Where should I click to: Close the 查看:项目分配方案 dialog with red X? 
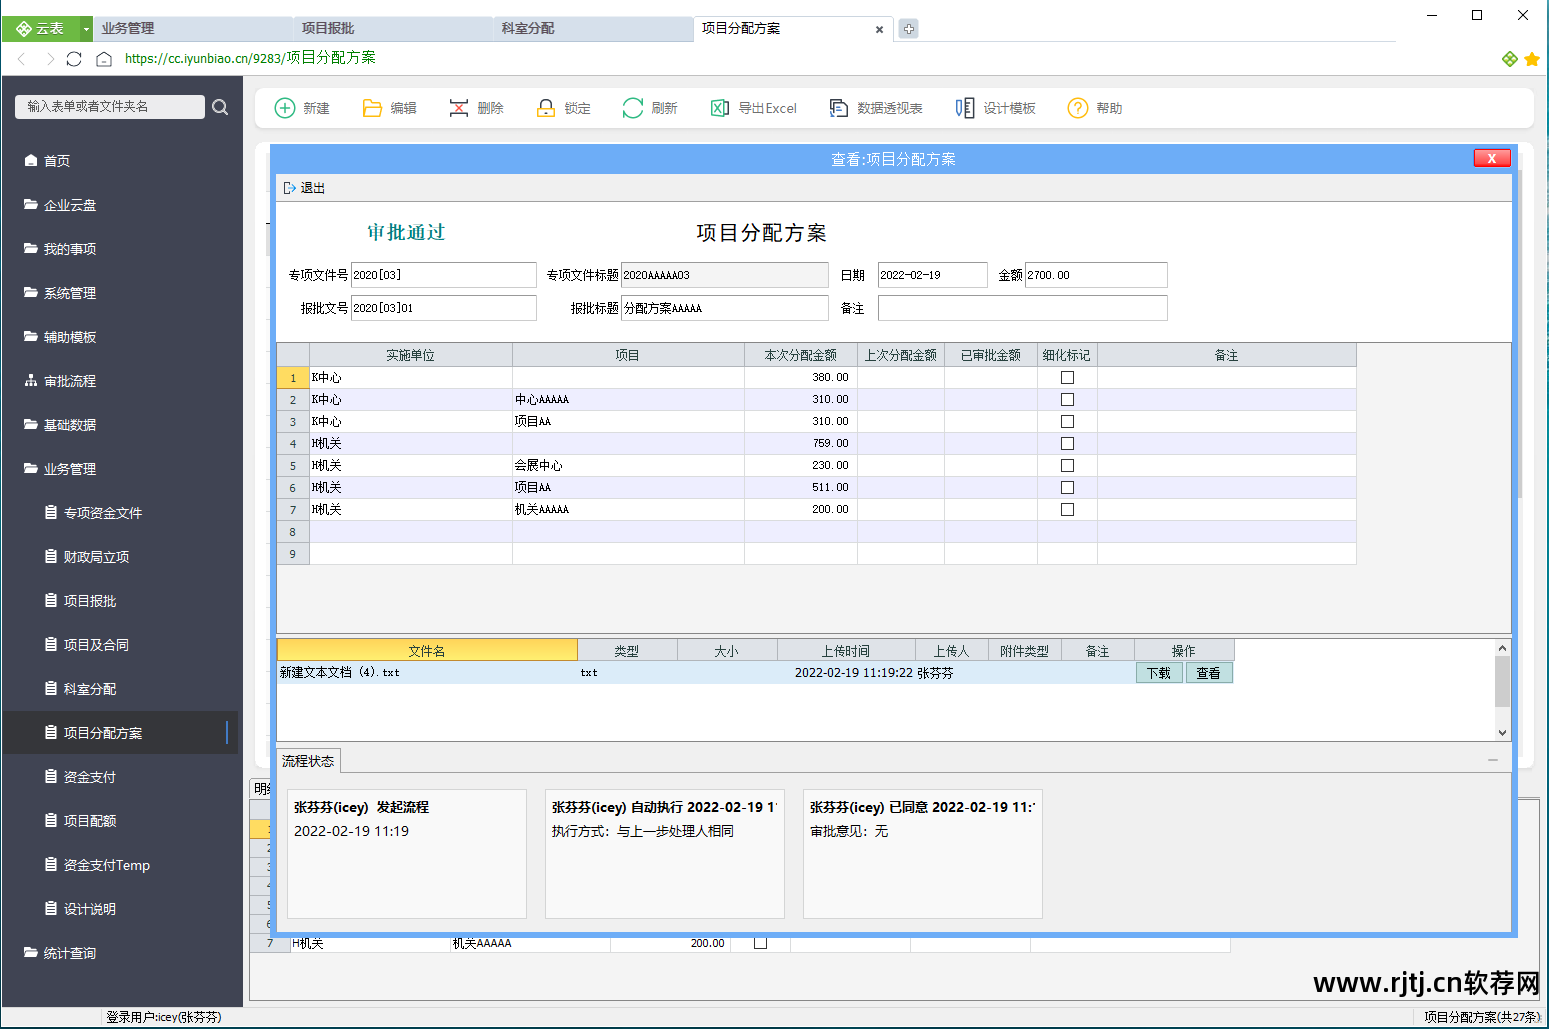(1492, 158)
